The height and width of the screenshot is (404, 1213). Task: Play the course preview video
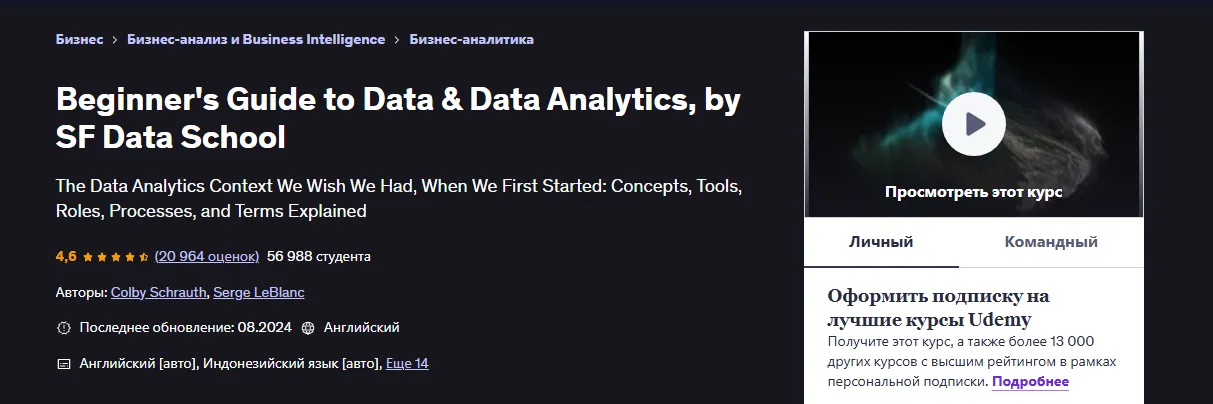coord(973,124)
